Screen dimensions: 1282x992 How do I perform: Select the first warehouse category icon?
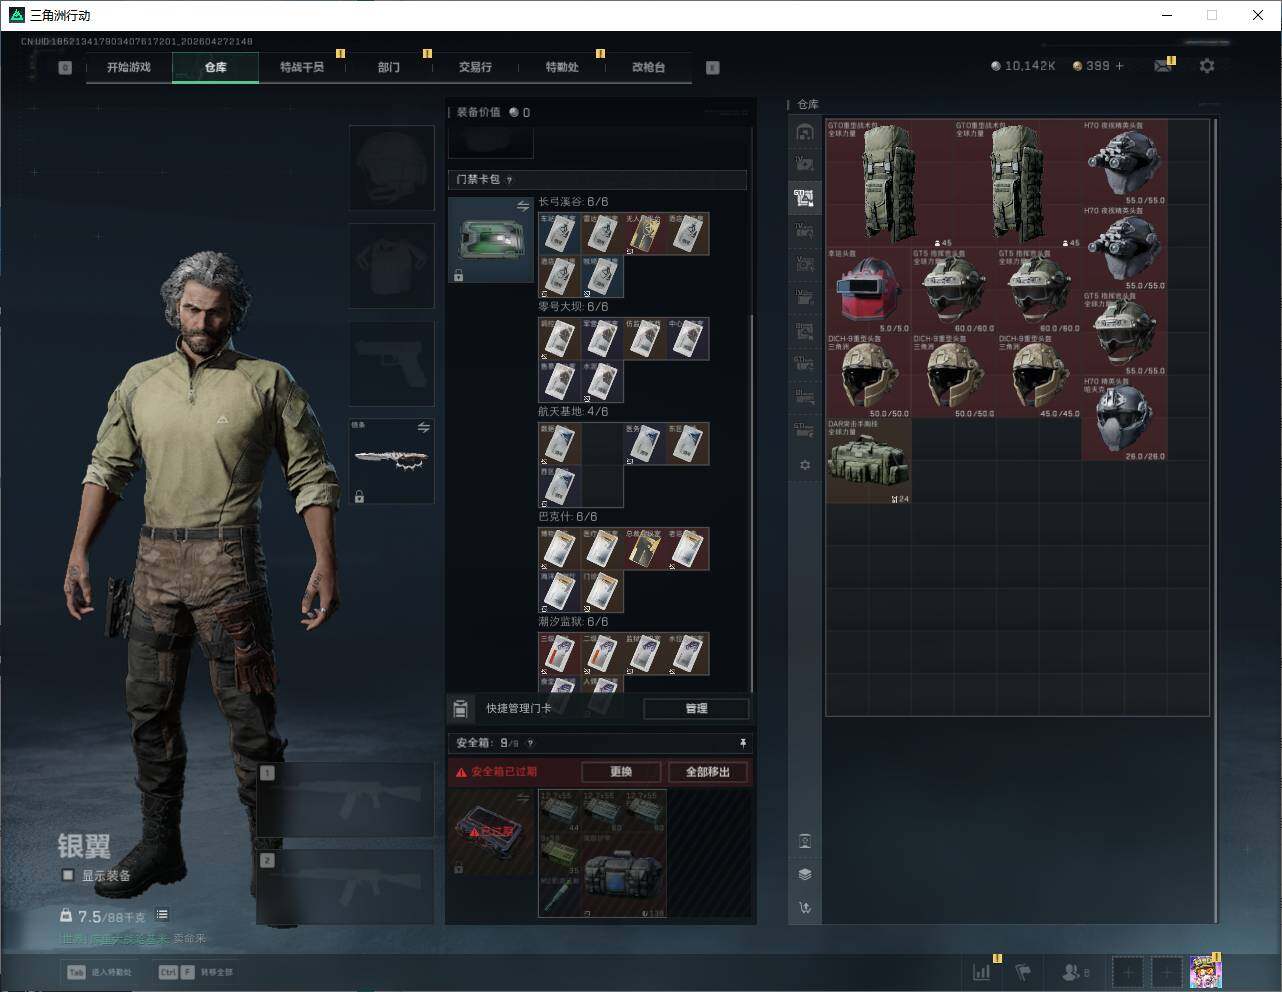point(805,132)
